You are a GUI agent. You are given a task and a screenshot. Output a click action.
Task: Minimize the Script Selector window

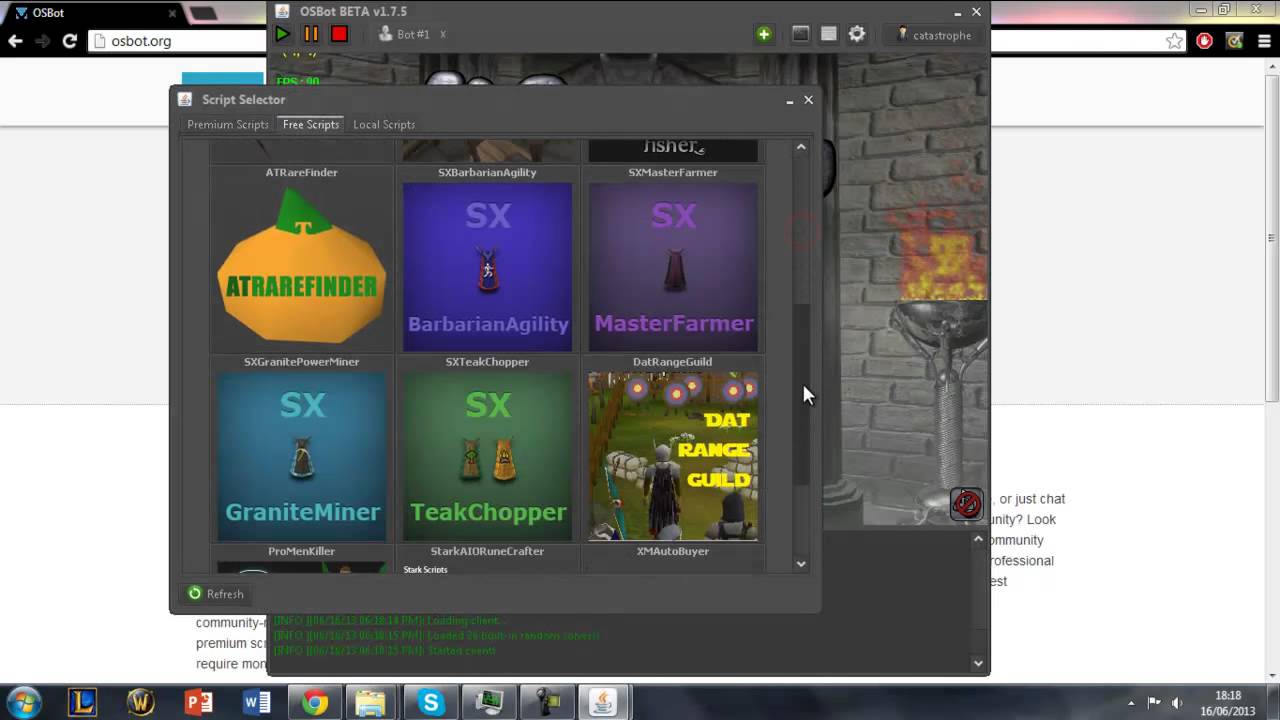[790, 100]
